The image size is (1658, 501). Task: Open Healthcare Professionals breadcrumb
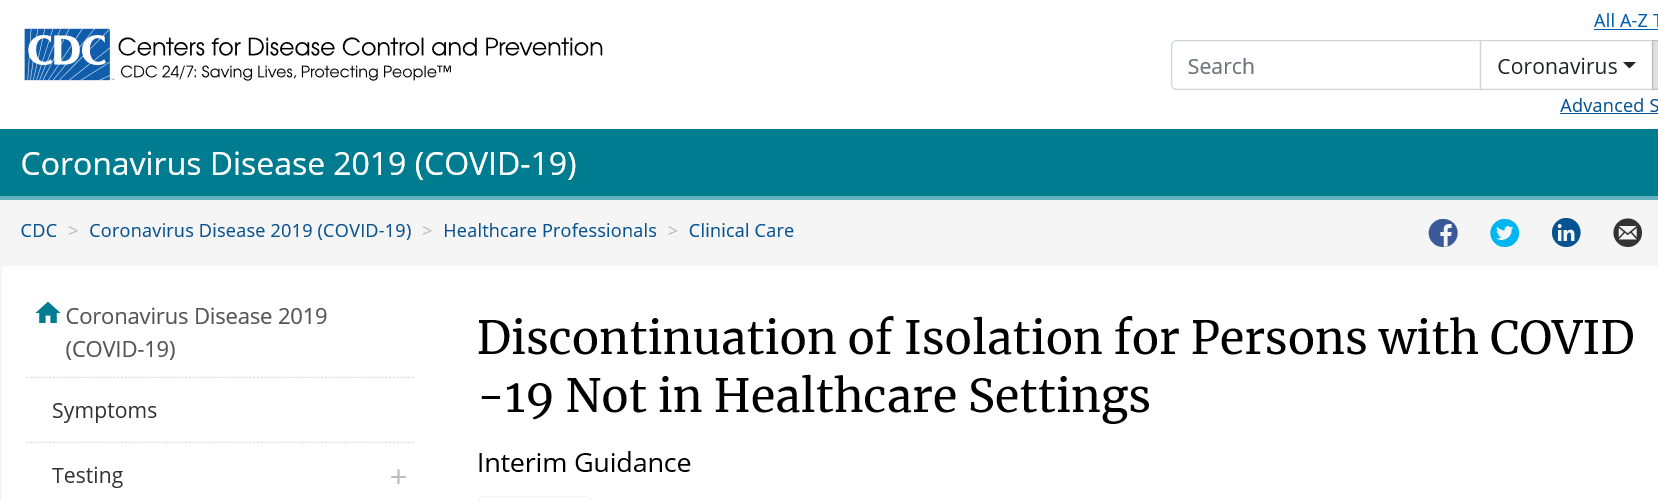(x=550, y=231)
